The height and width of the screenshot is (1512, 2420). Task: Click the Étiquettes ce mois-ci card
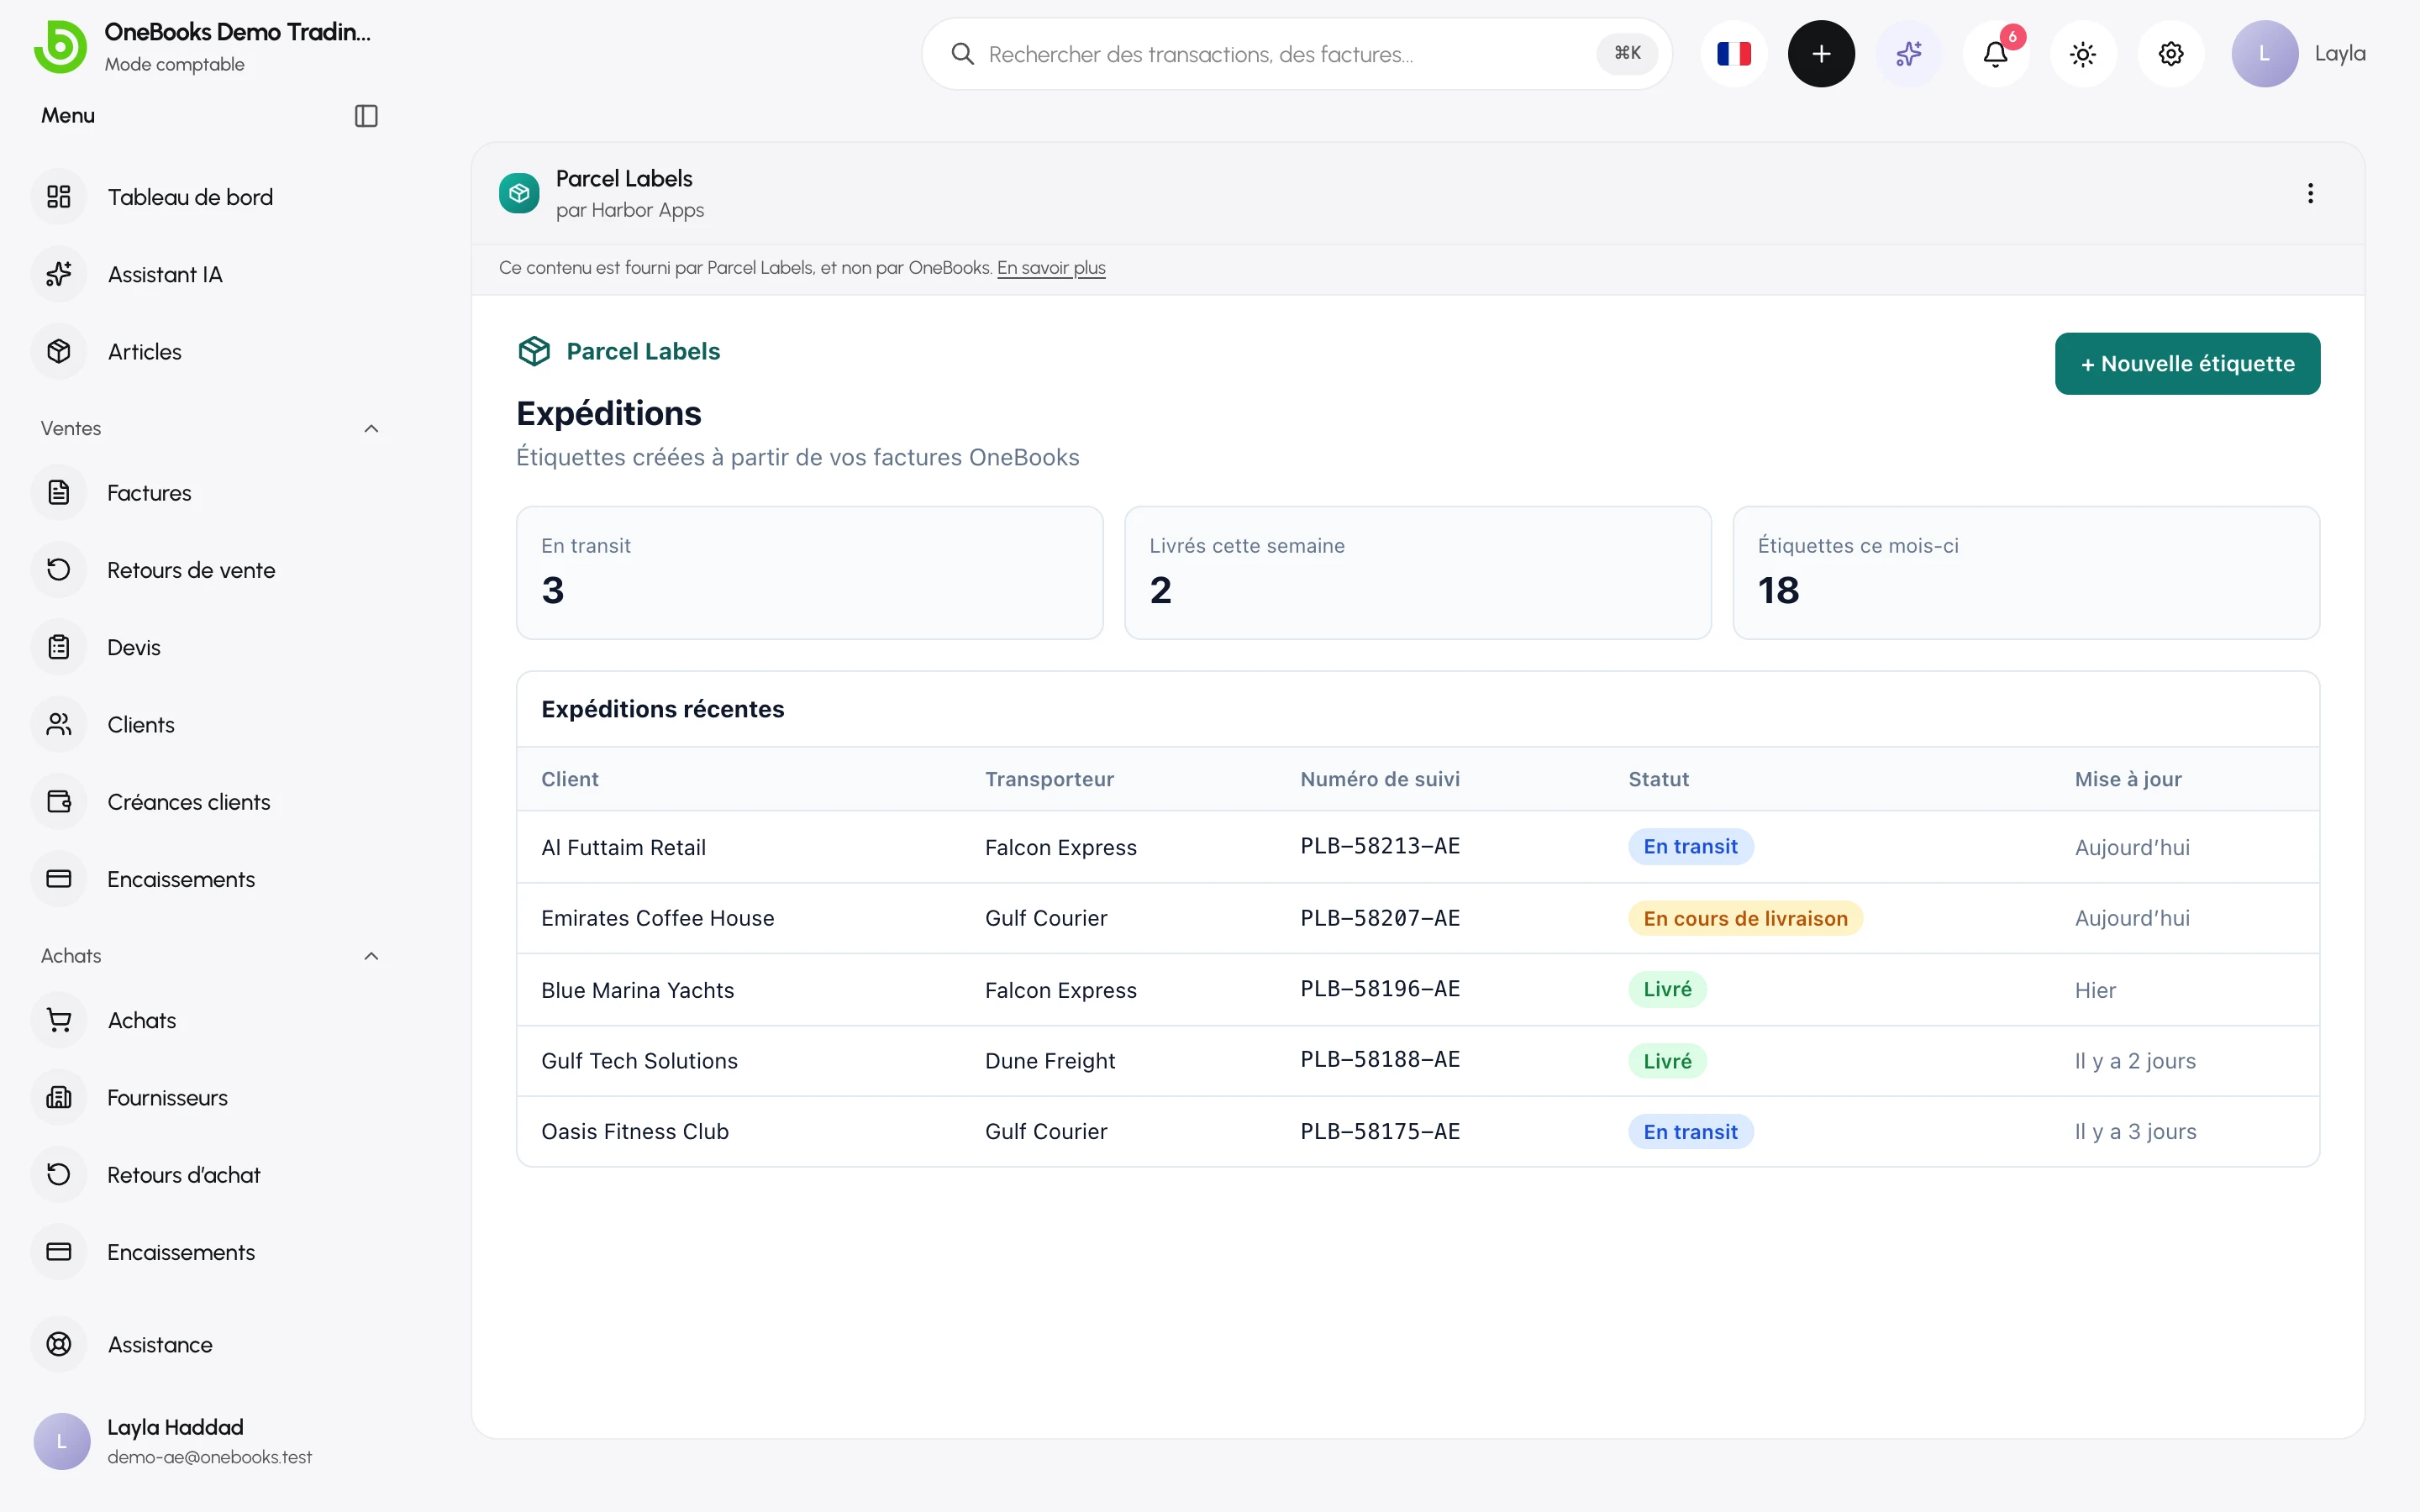2026,573
